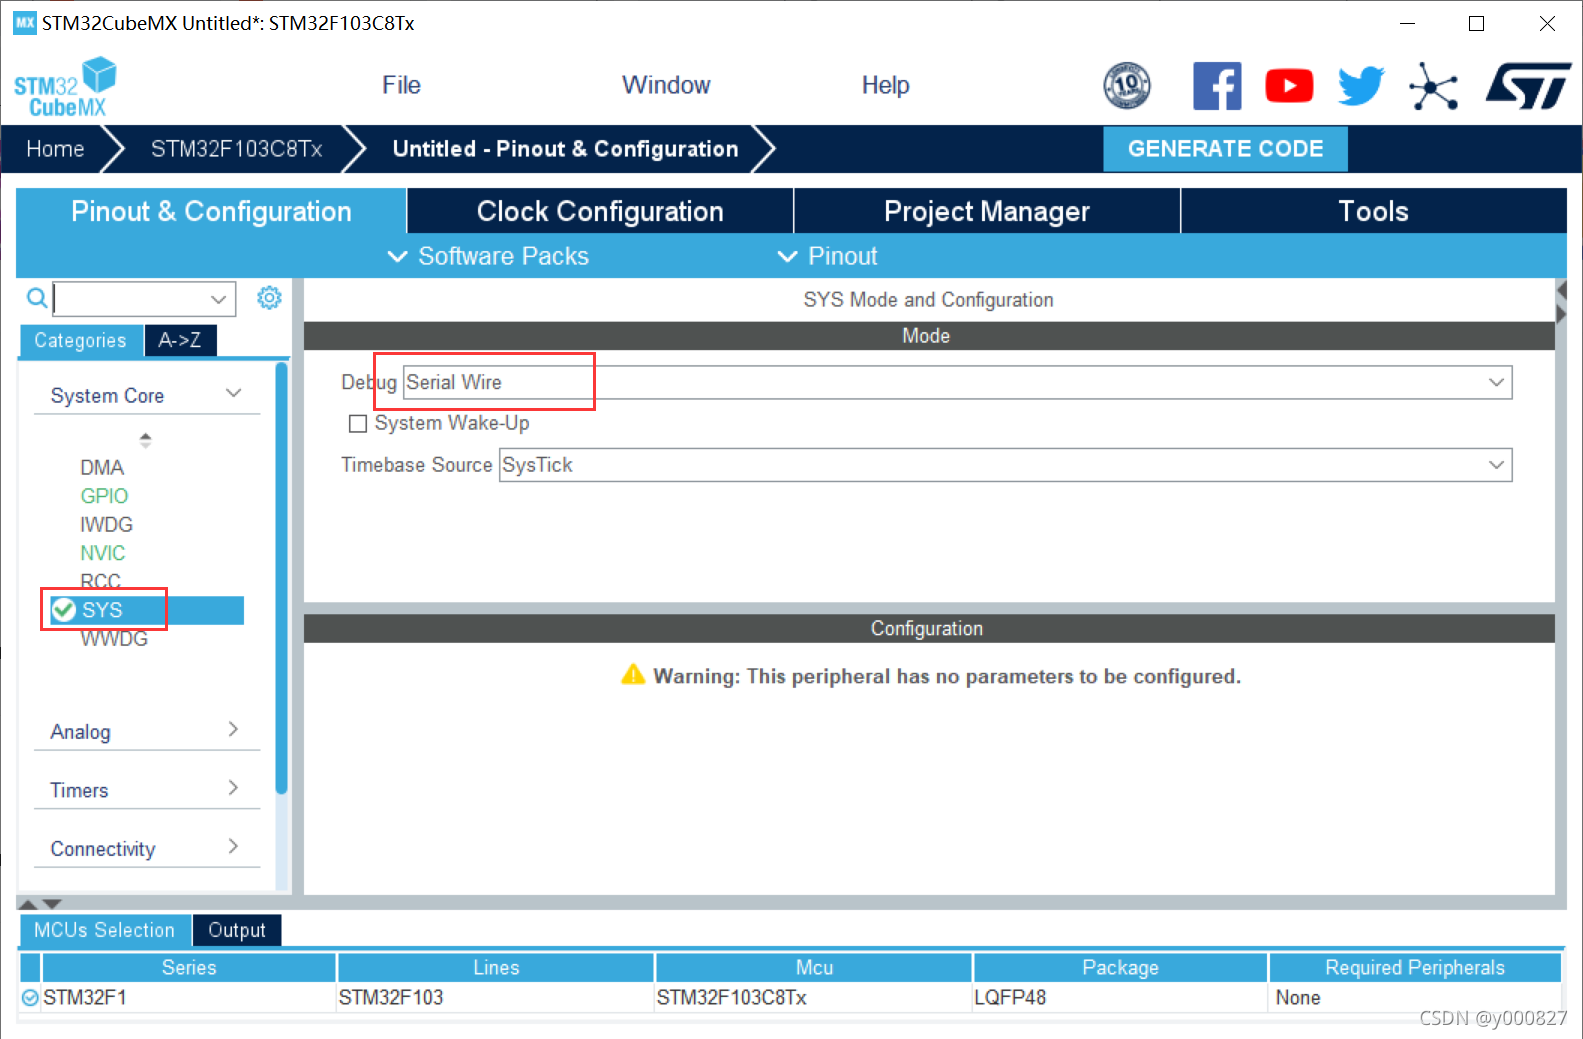Click the Mode section header bar
This screenshot has height=1039, width=1583.
click(x=929, y=336)
